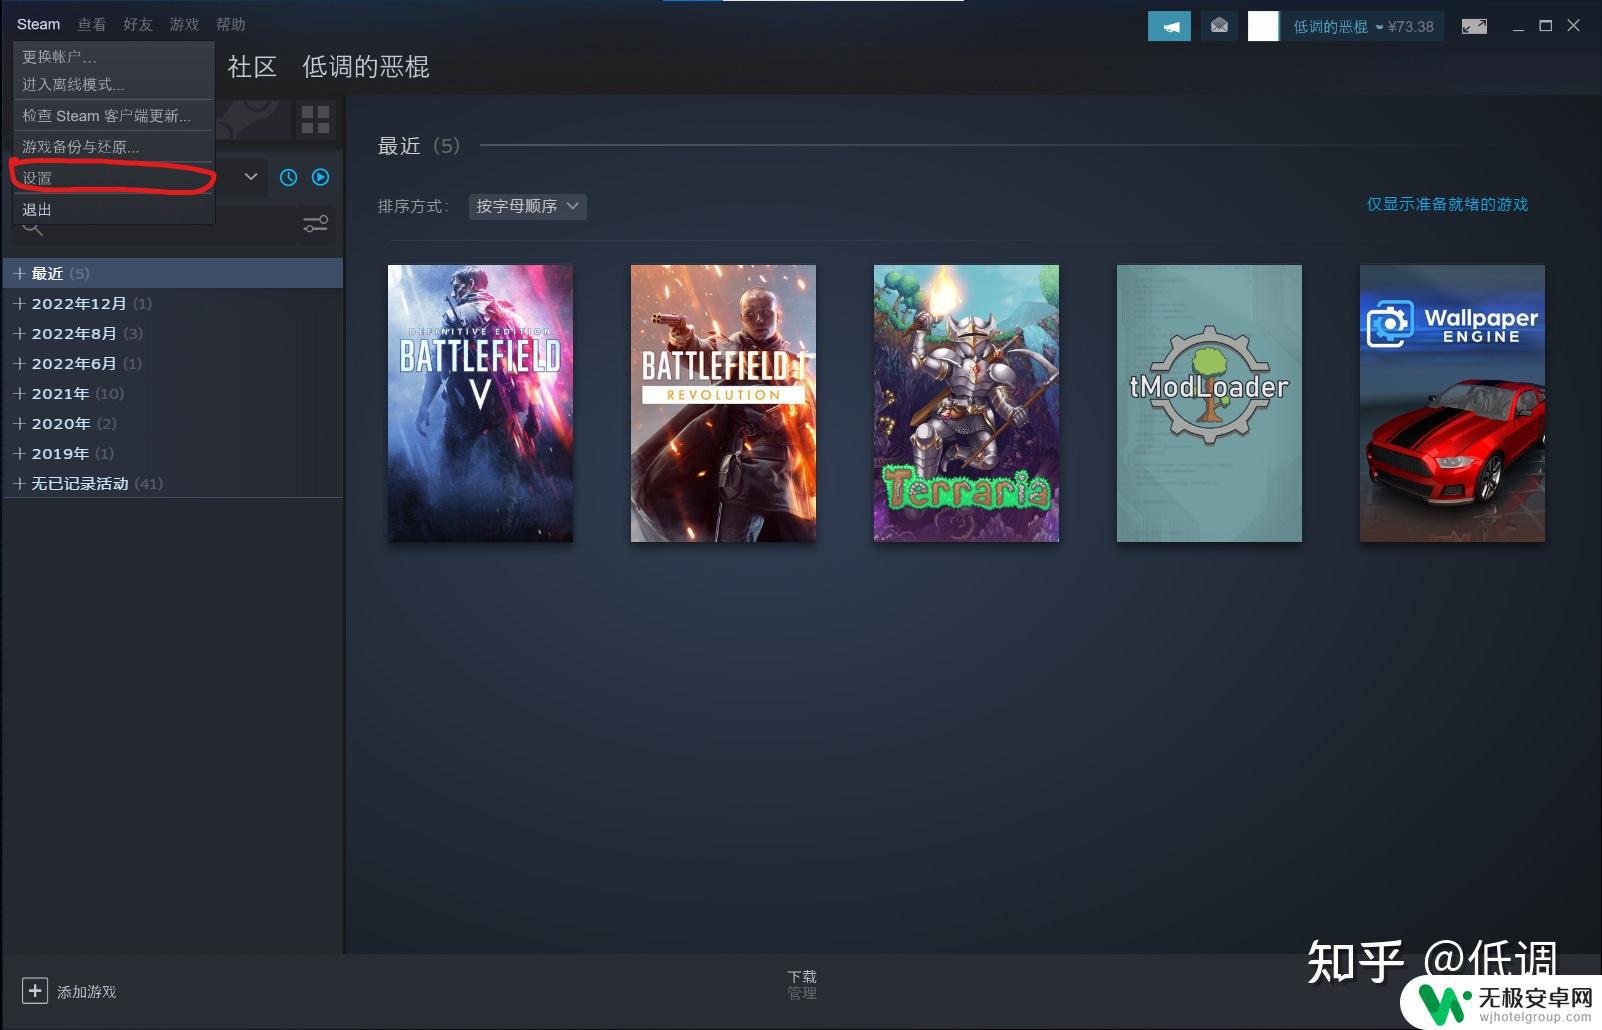Screen dimensions: 1602x1030
Task: Open the tModLoader cover
Action: point(1209,403)
